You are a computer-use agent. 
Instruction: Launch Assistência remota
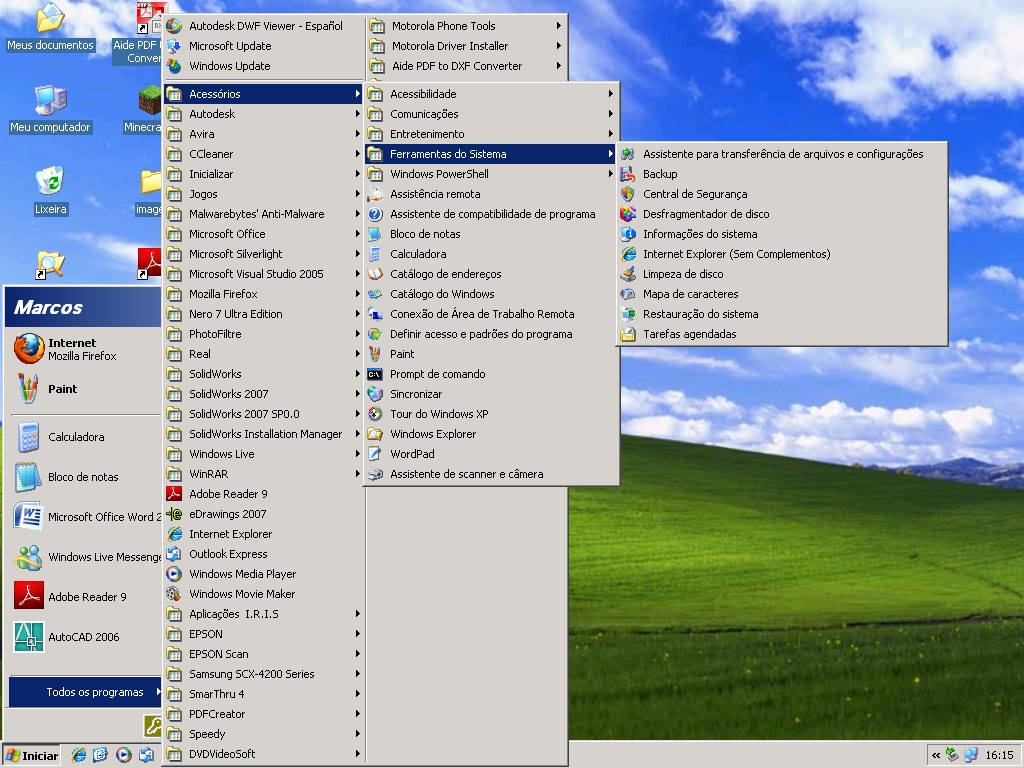click(x=491, y=194)
